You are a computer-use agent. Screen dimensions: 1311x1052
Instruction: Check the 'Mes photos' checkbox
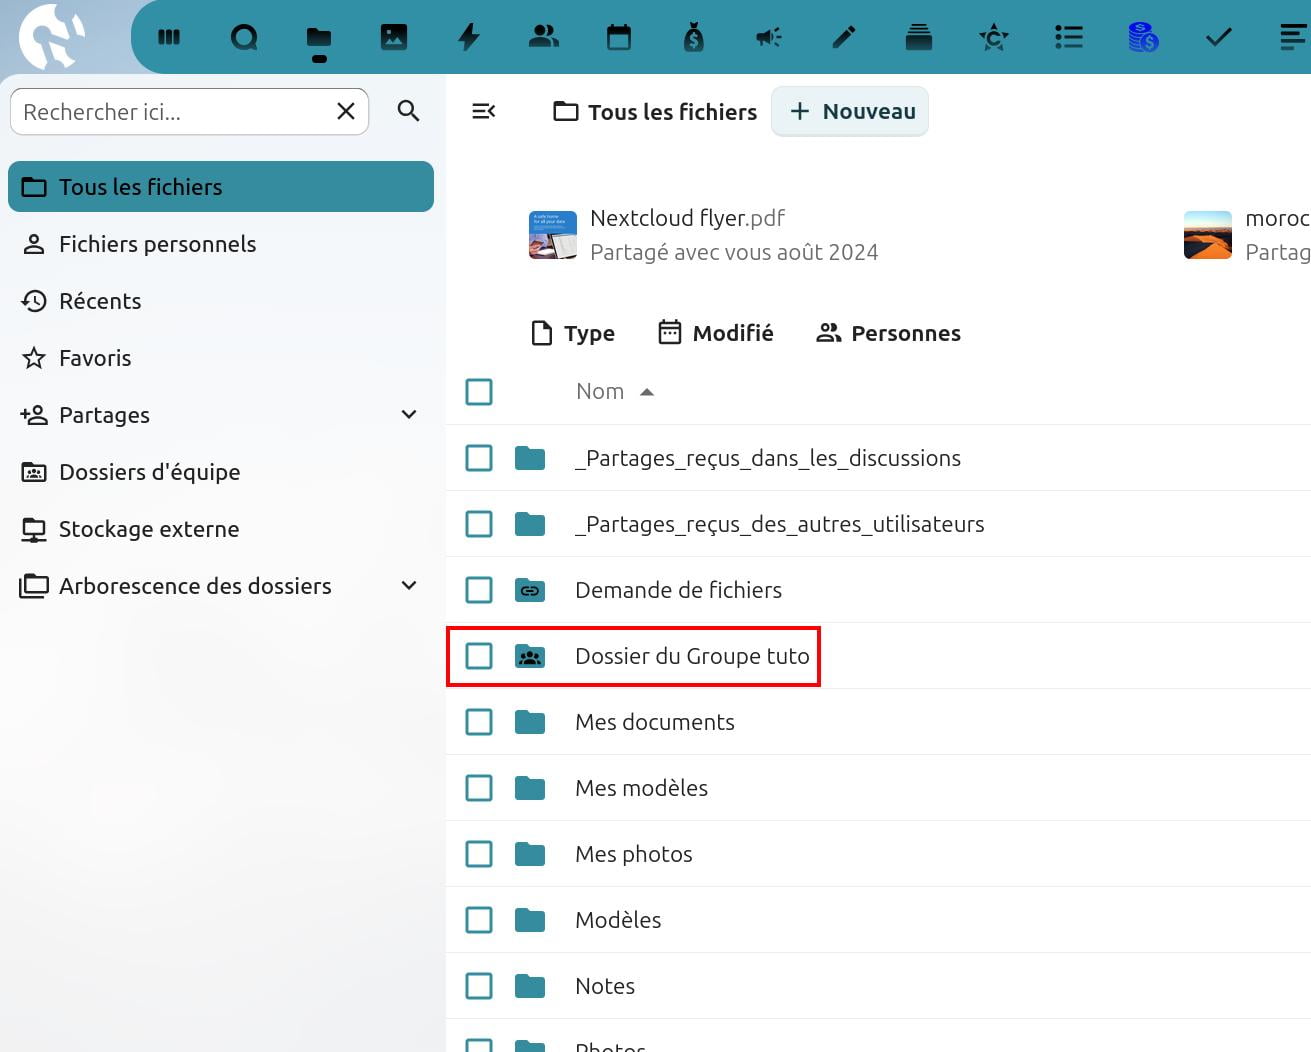[x=479, y=854]
